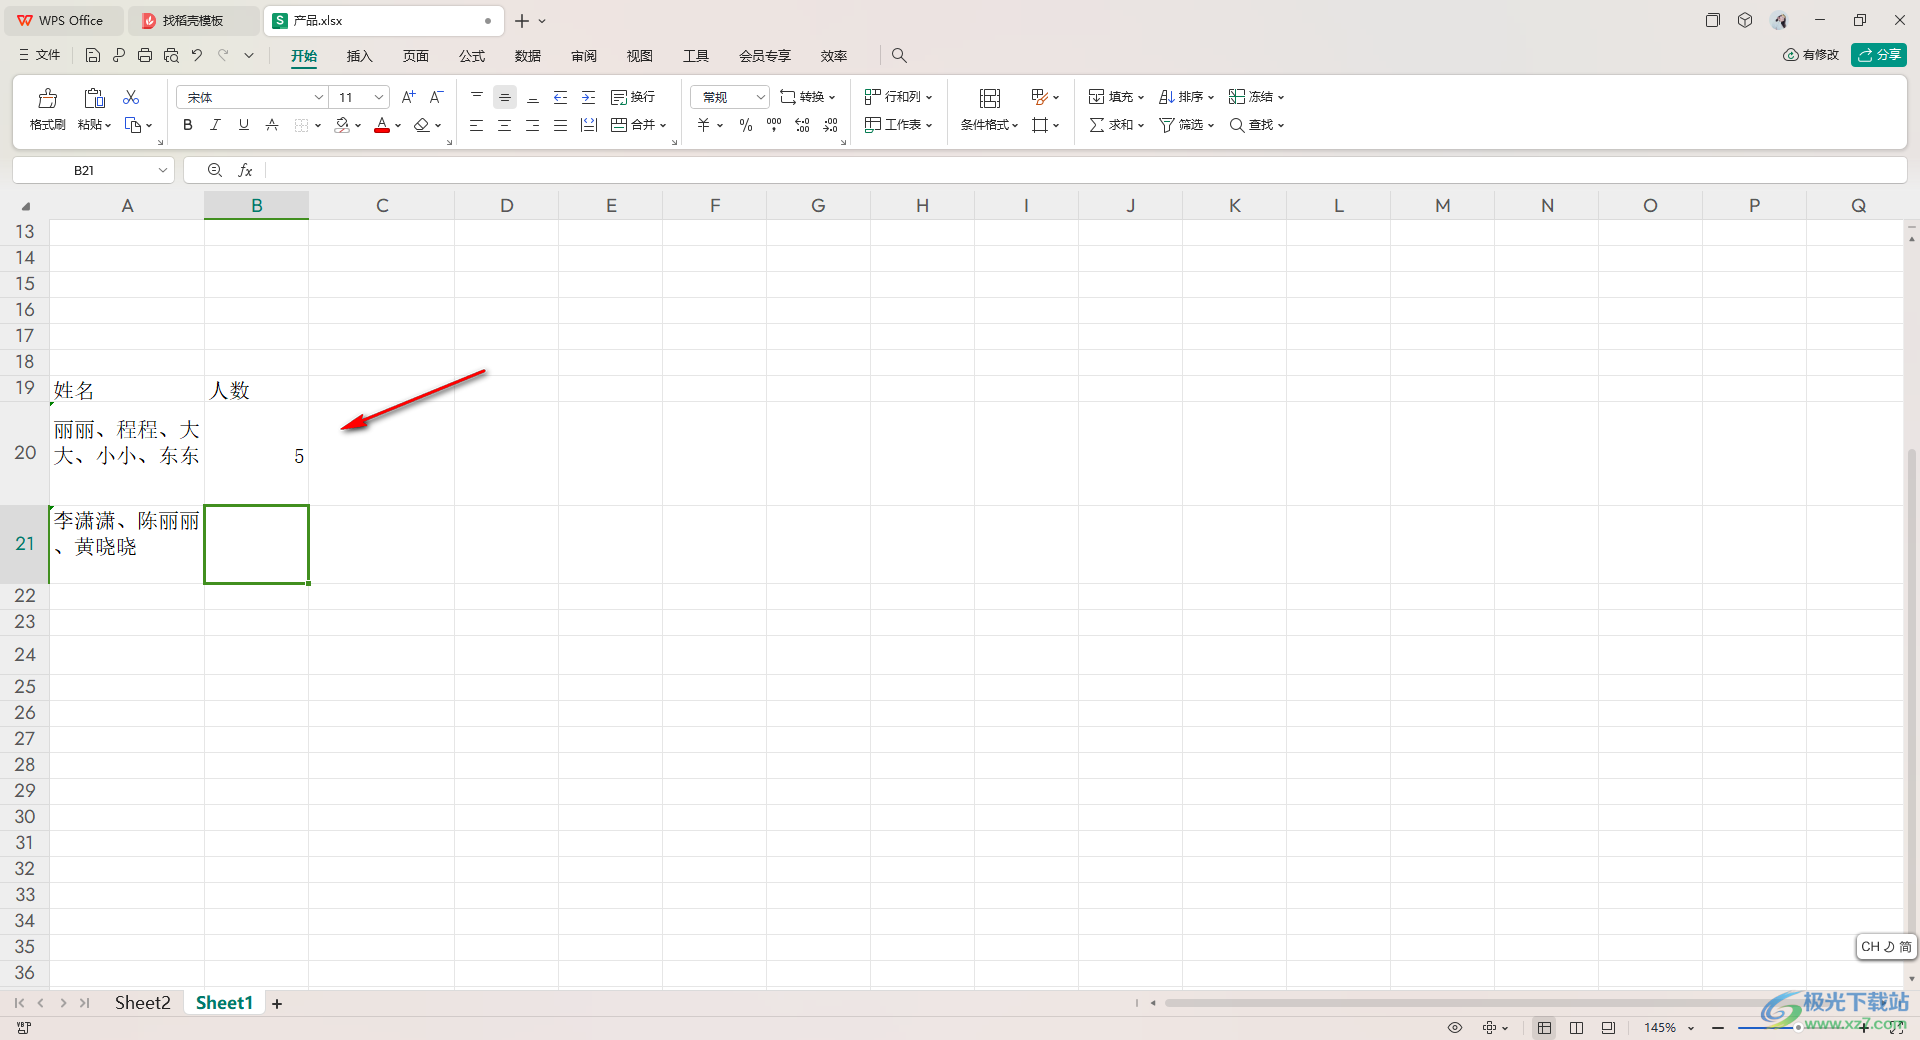Select cell B20 containing 5
Screen dimensions: 1920x1040
[257, 454]
